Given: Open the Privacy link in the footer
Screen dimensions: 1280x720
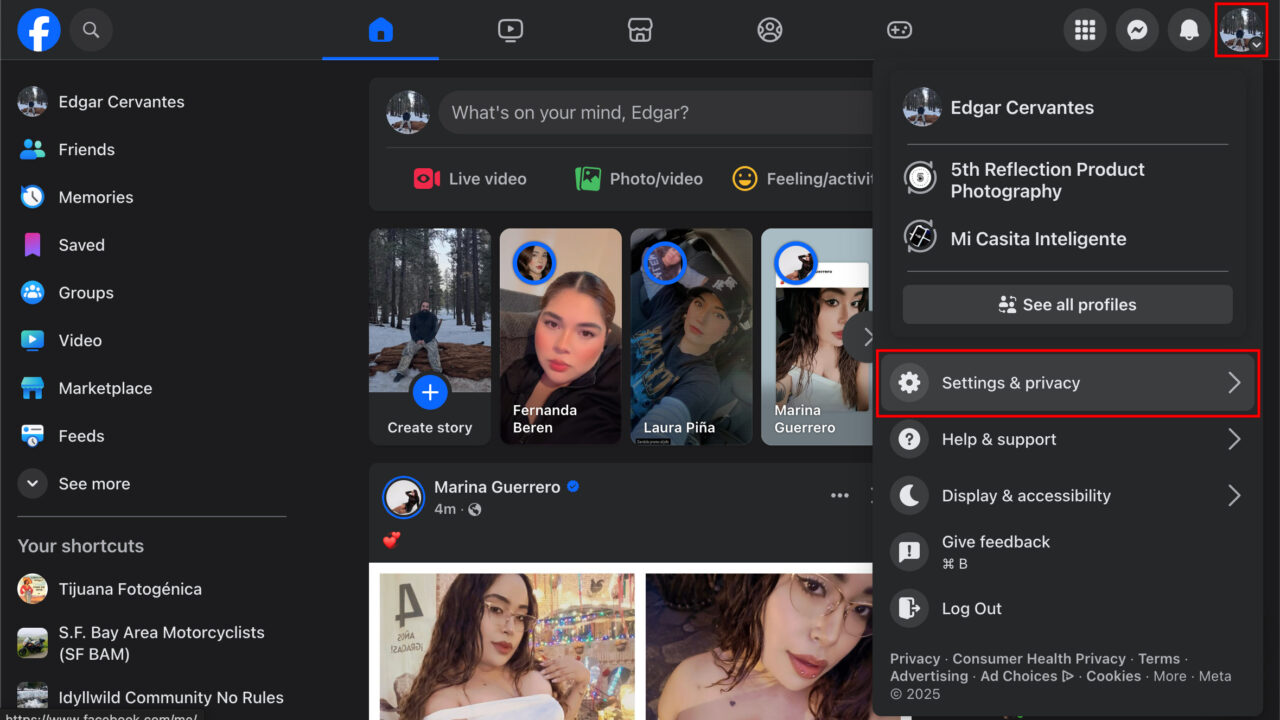Looking at the screenshot, I should pyautogui.click(x=914, y=658).
